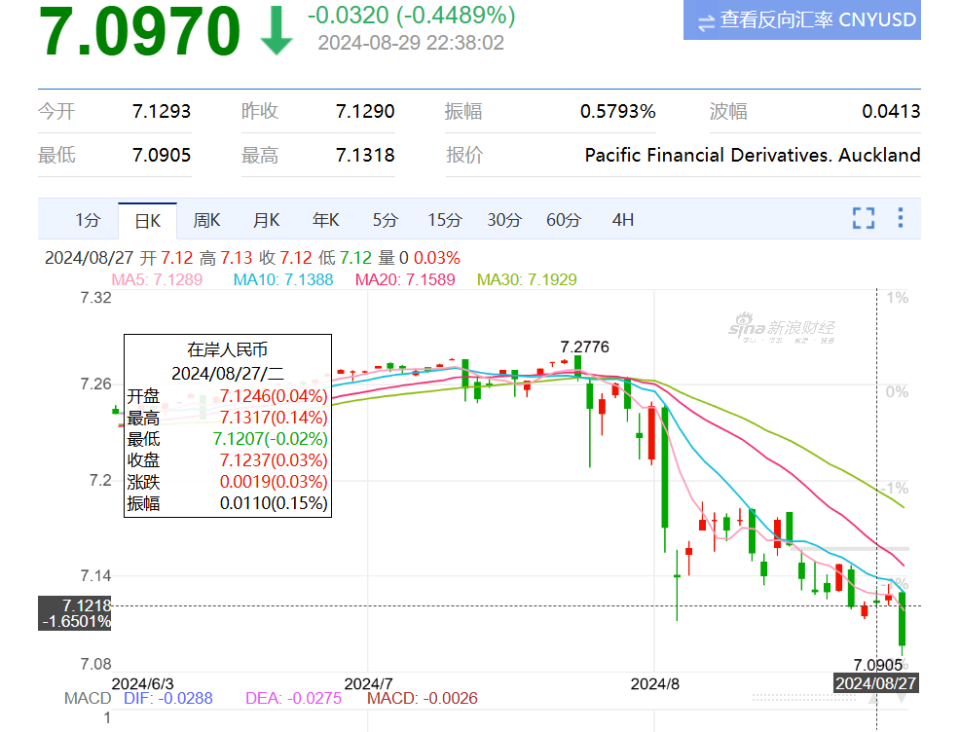Open fullscreen chart view icon
Screen dimensions: 960x732
863,218
